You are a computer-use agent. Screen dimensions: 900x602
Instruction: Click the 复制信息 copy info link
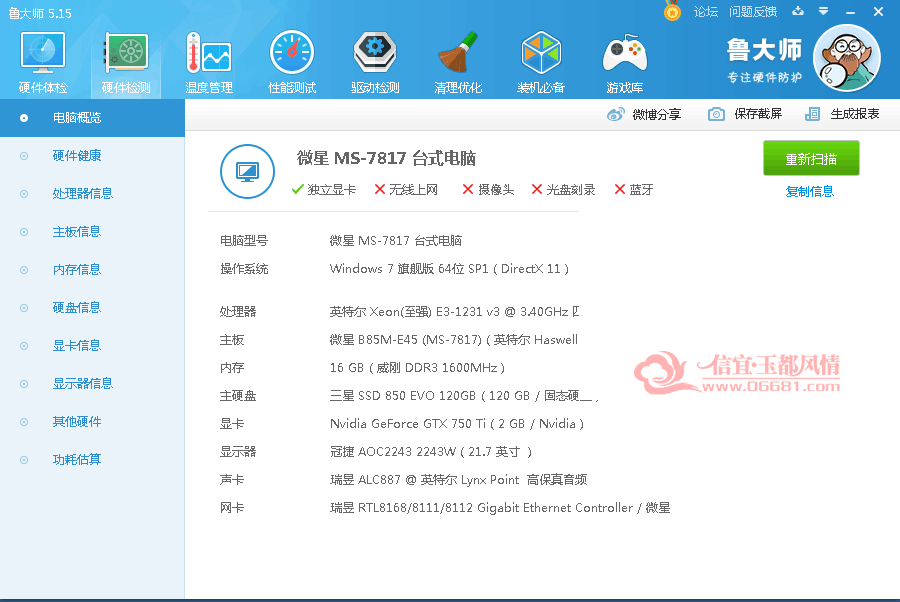pos(809,192)
